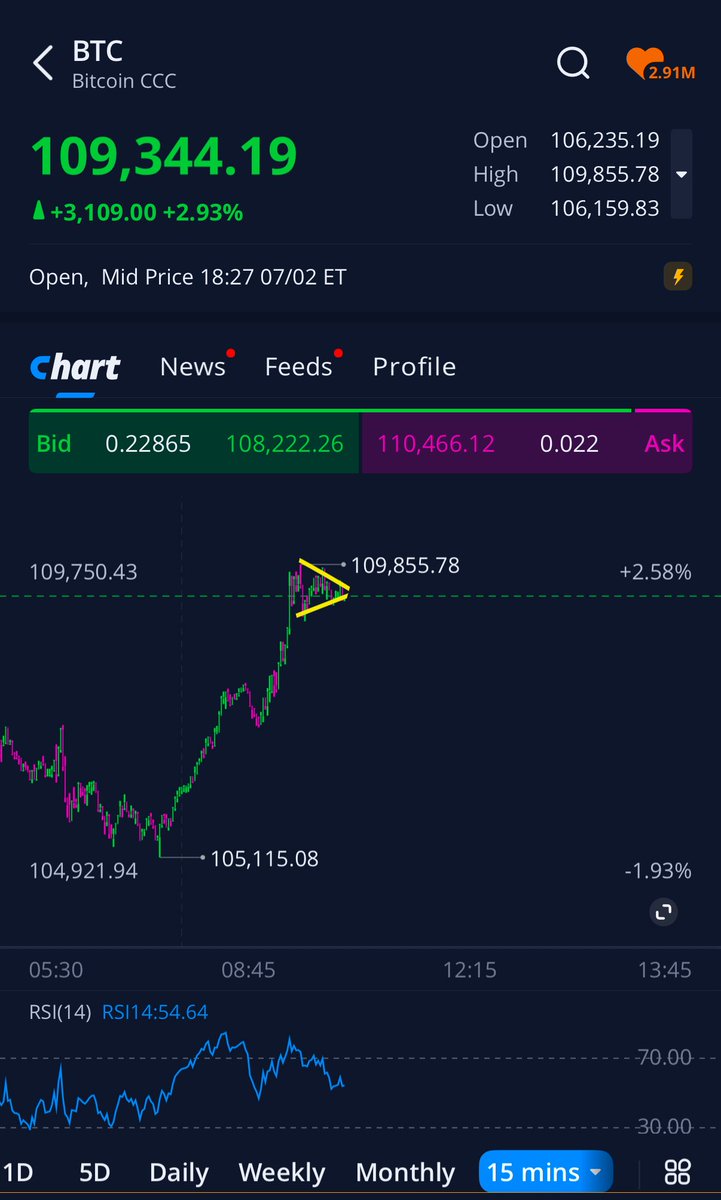Viewport: 721px width, 1200px height.
Task: Switch to the Chart tab
Action: pos(75,367)
